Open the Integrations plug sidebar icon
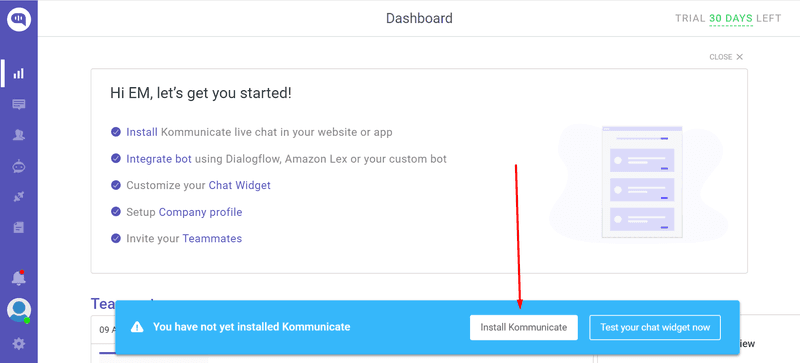Viewport: 800px width, 363px height. (19, 197)
